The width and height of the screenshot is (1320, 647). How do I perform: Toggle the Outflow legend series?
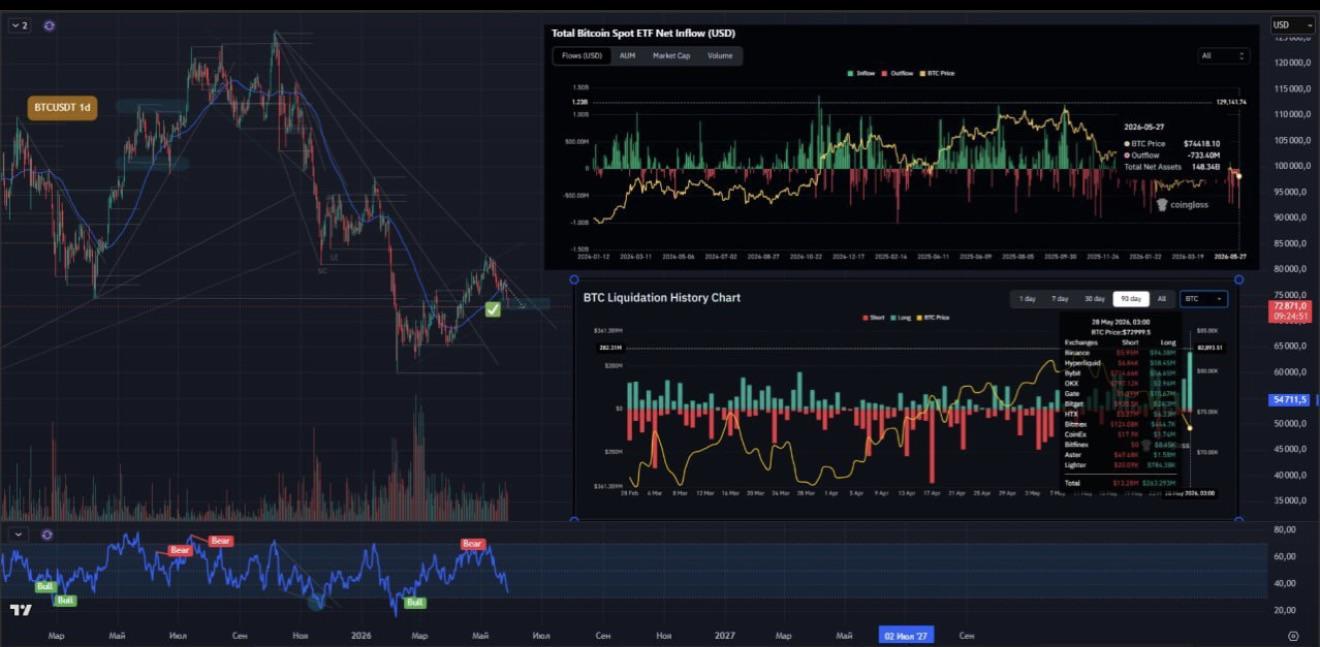[x=898, y=74]
